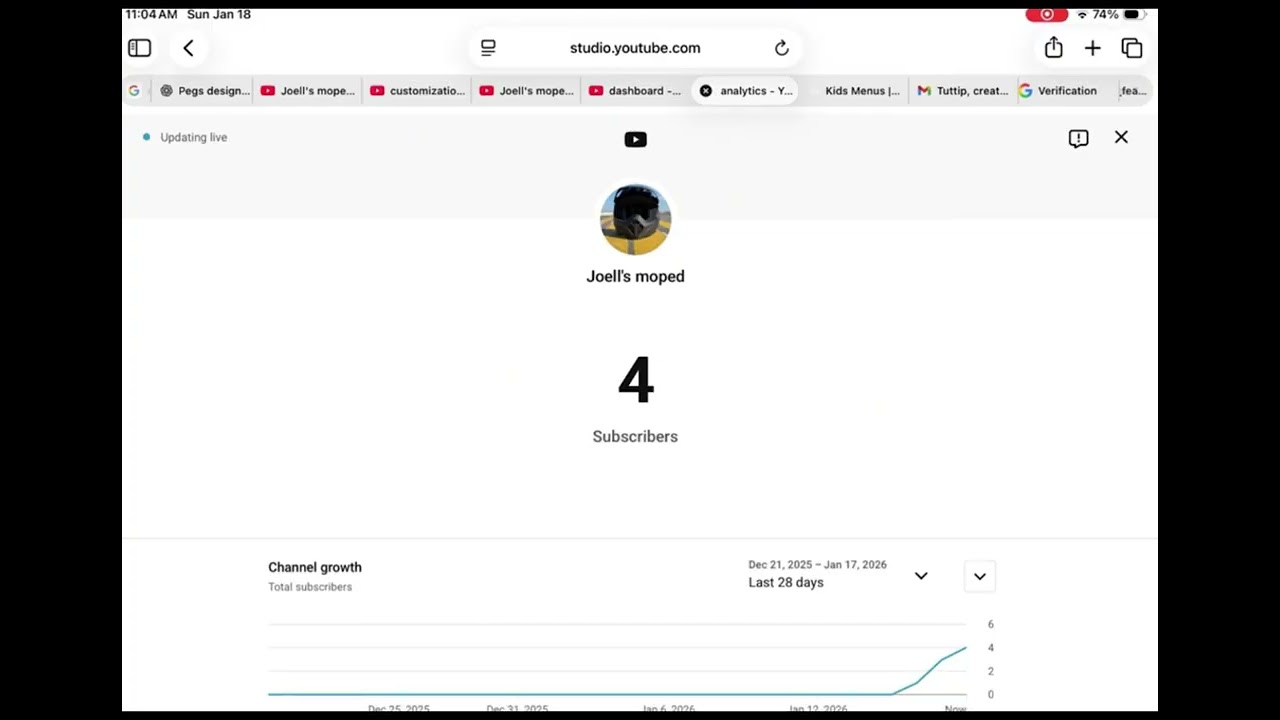Click the Channel growth heading
The image size is (1280, 720).
point(315,567)
